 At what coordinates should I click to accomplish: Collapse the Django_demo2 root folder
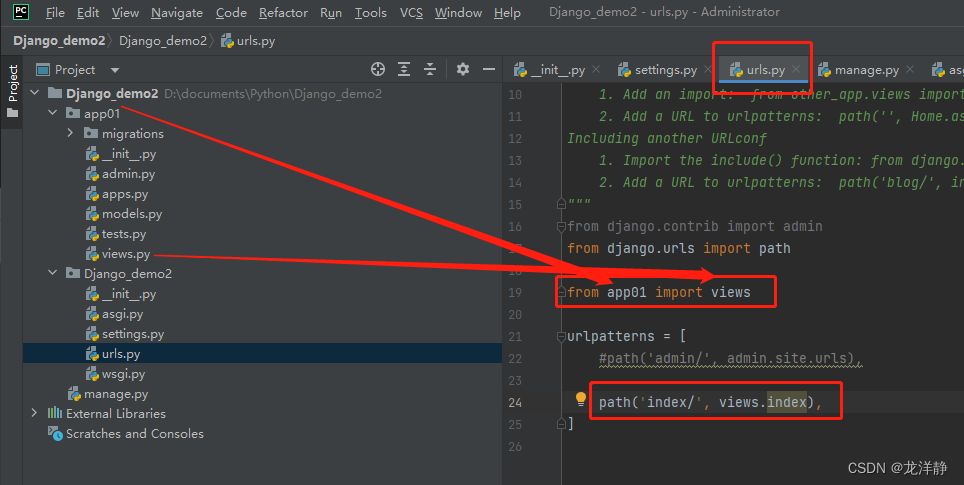pyautogui.click(x=34, y=93)
